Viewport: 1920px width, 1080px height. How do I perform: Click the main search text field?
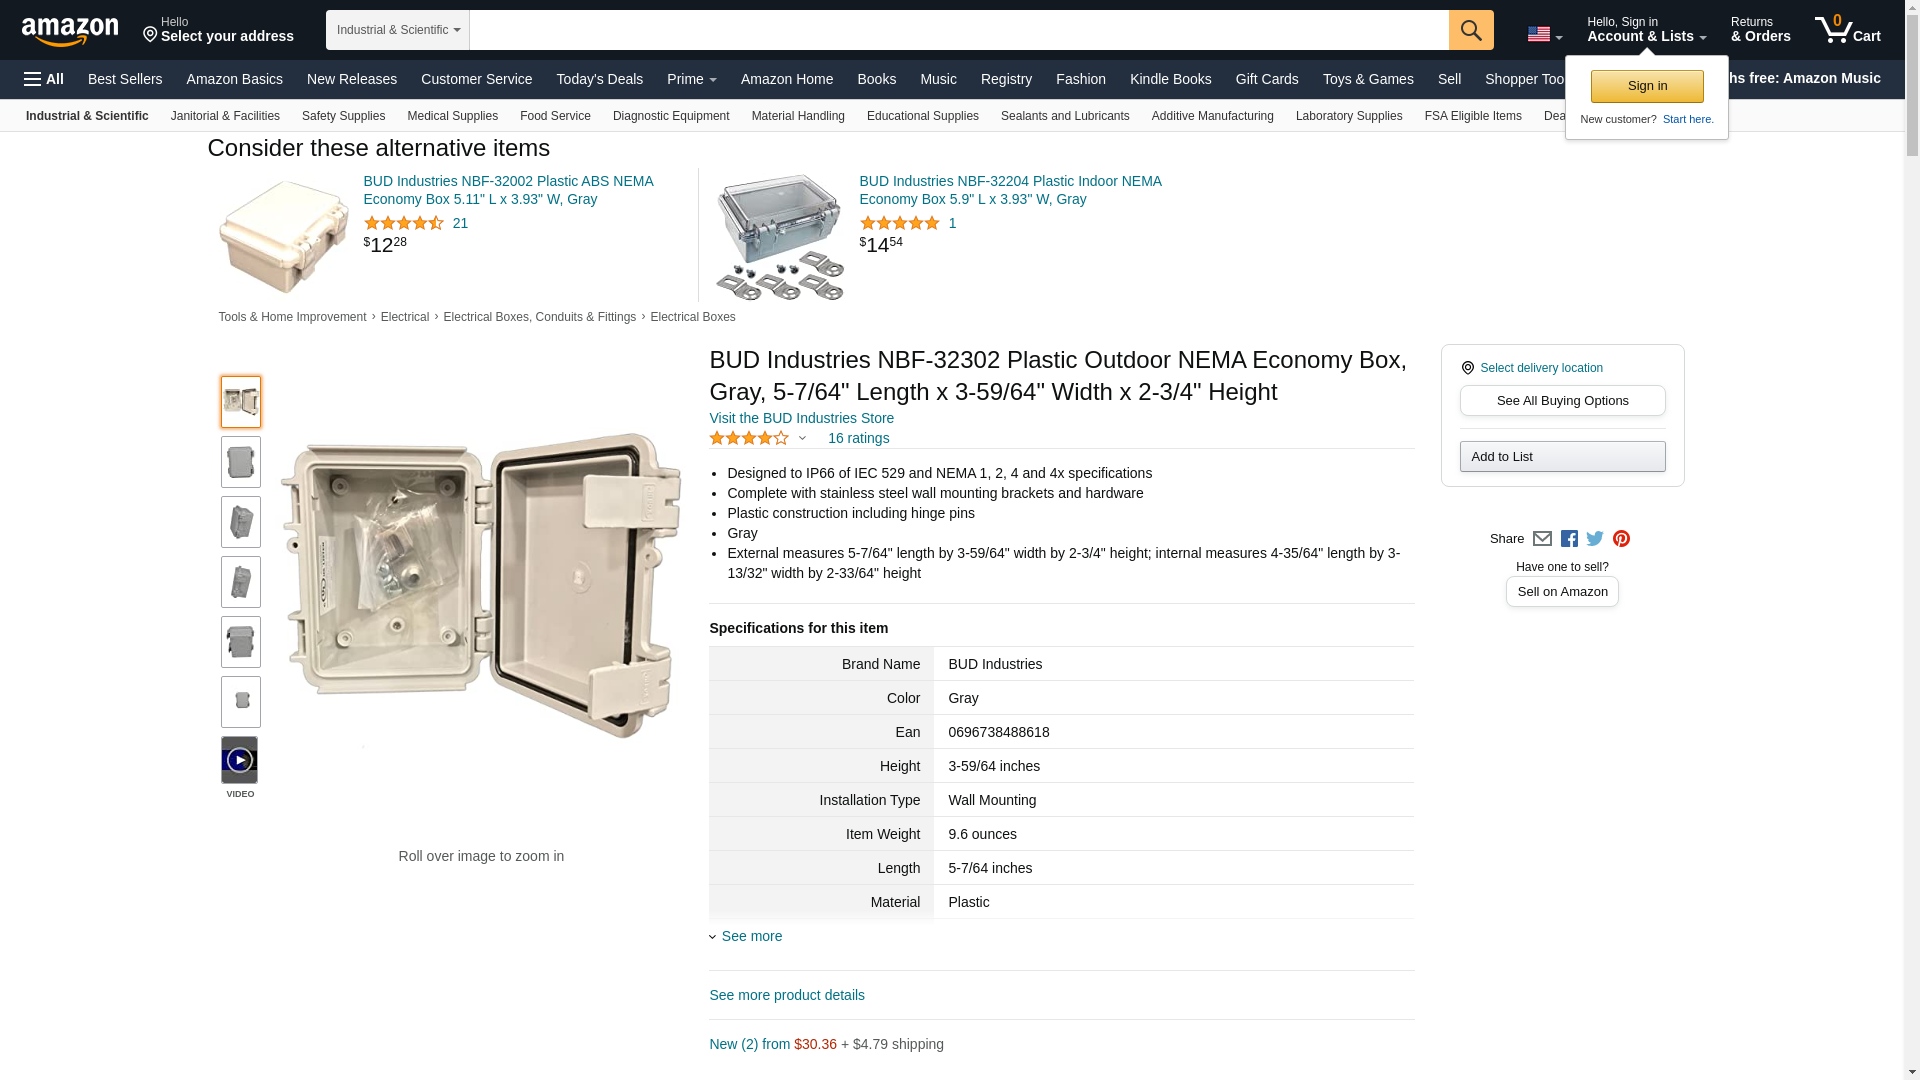958,30
